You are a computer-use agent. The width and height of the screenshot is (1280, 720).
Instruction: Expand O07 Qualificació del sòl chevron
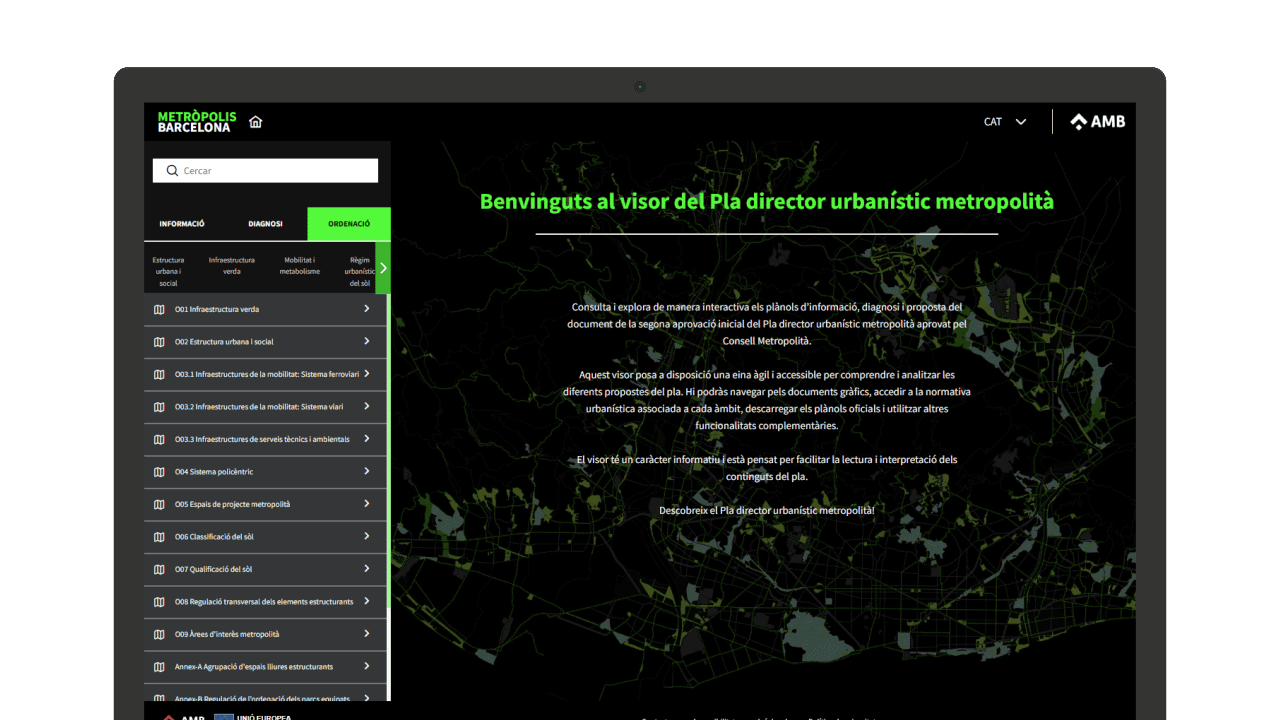(x=367, y=569)
